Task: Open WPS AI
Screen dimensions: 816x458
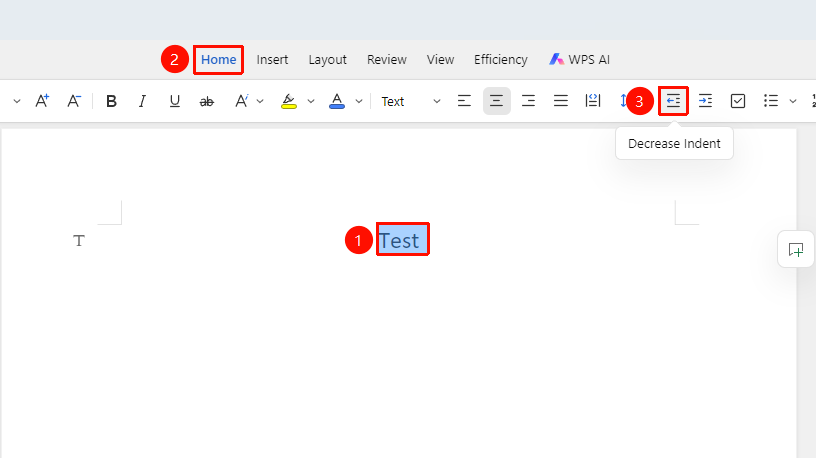Action: pyautogui.click(x=579, y=60)
